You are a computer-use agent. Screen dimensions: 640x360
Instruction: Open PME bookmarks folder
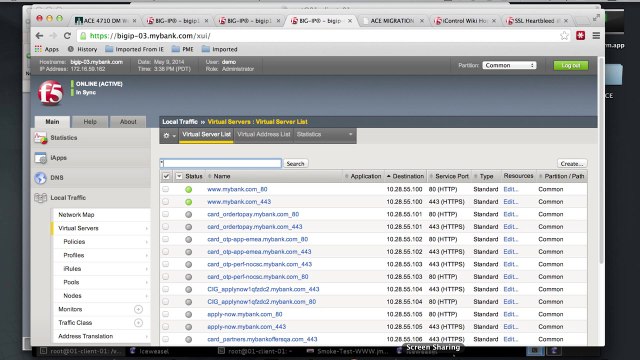(x=182, y=49)
